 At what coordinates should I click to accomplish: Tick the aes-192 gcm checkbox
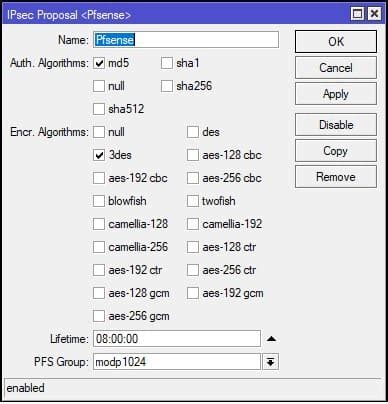[x=193, y=293]
